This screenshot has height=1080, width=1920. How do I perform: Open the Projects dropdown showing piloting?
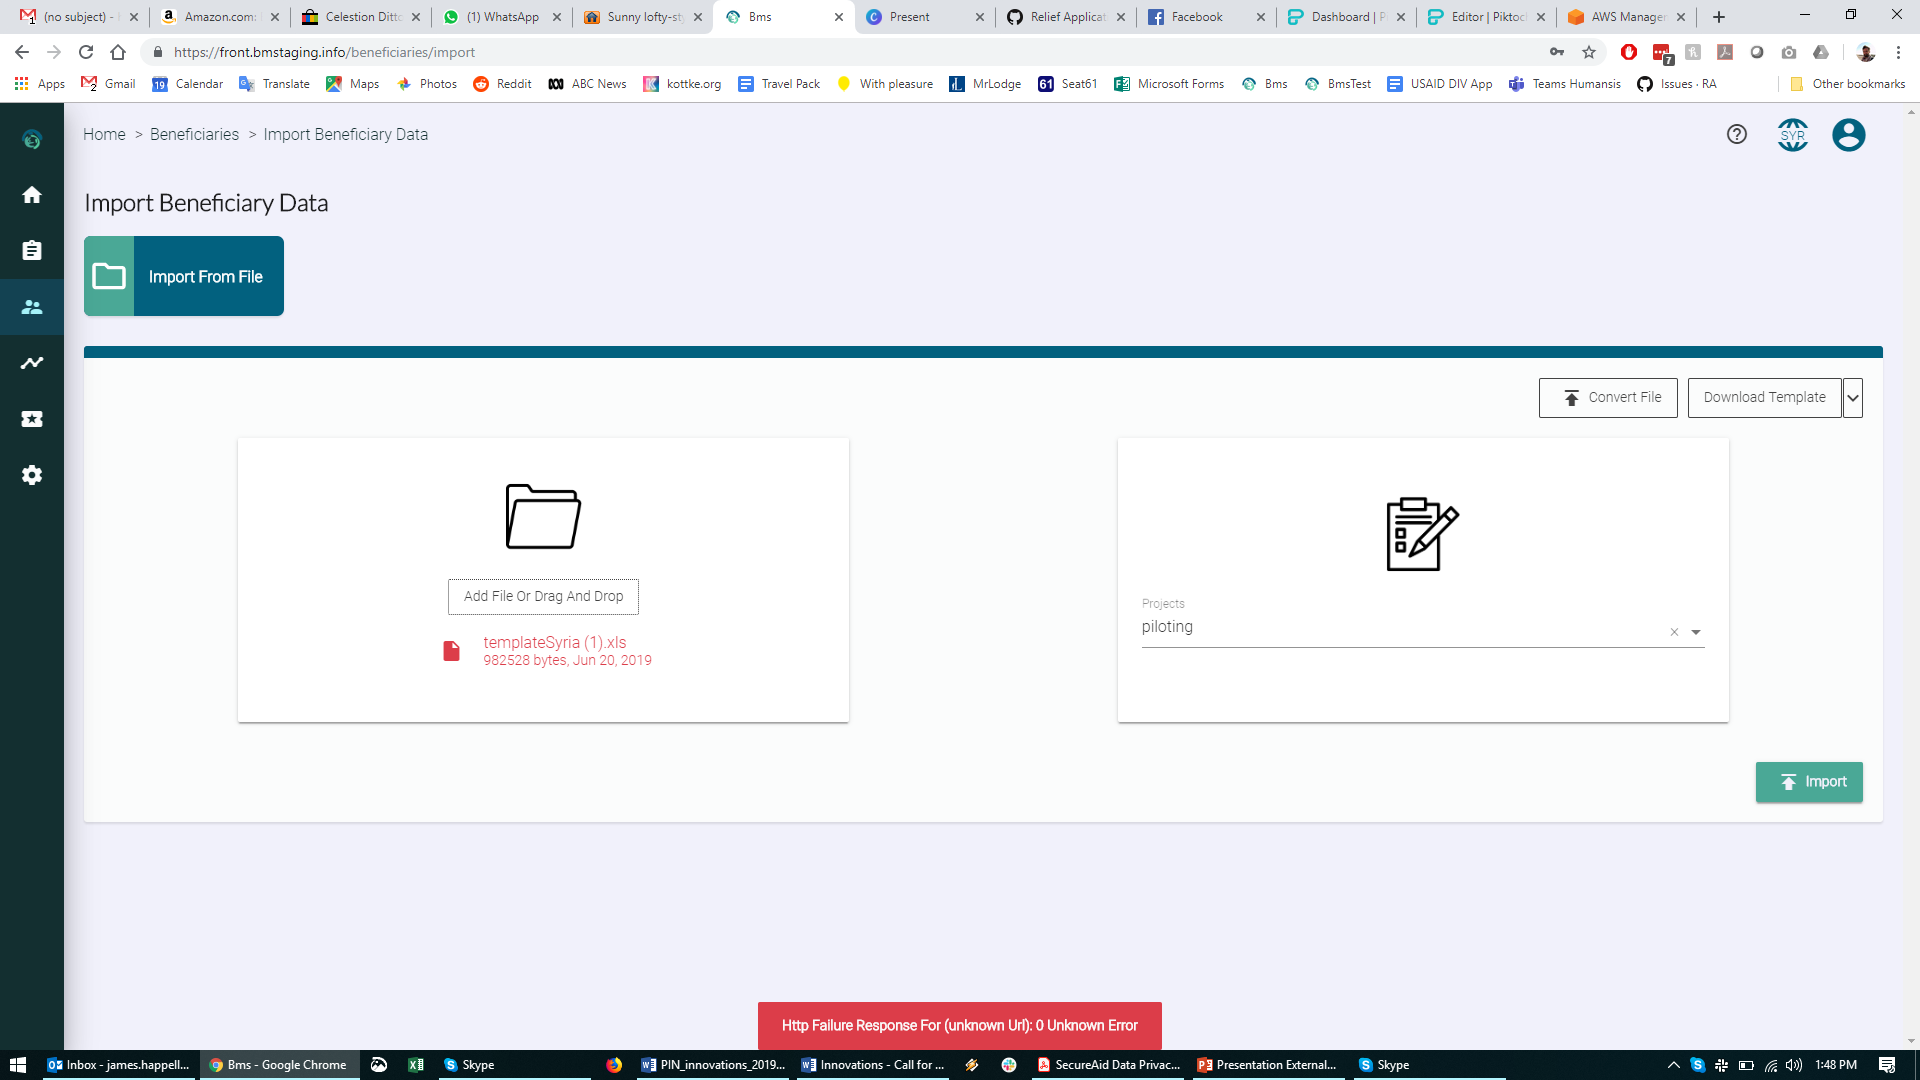pos(1696,631)
